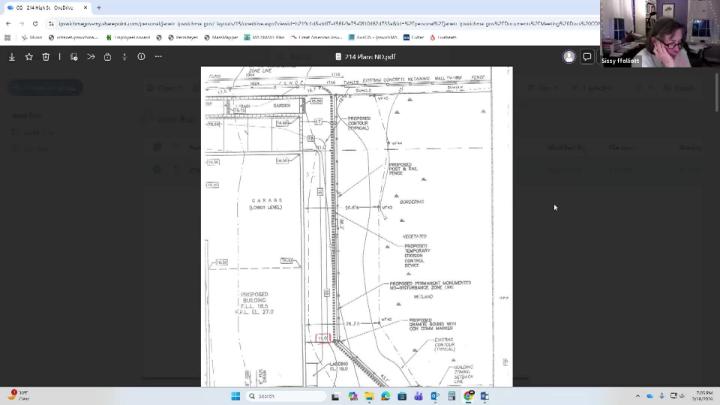Expand the more options ellipsis menu
720x405 pixels.
(x=158, y=57)
